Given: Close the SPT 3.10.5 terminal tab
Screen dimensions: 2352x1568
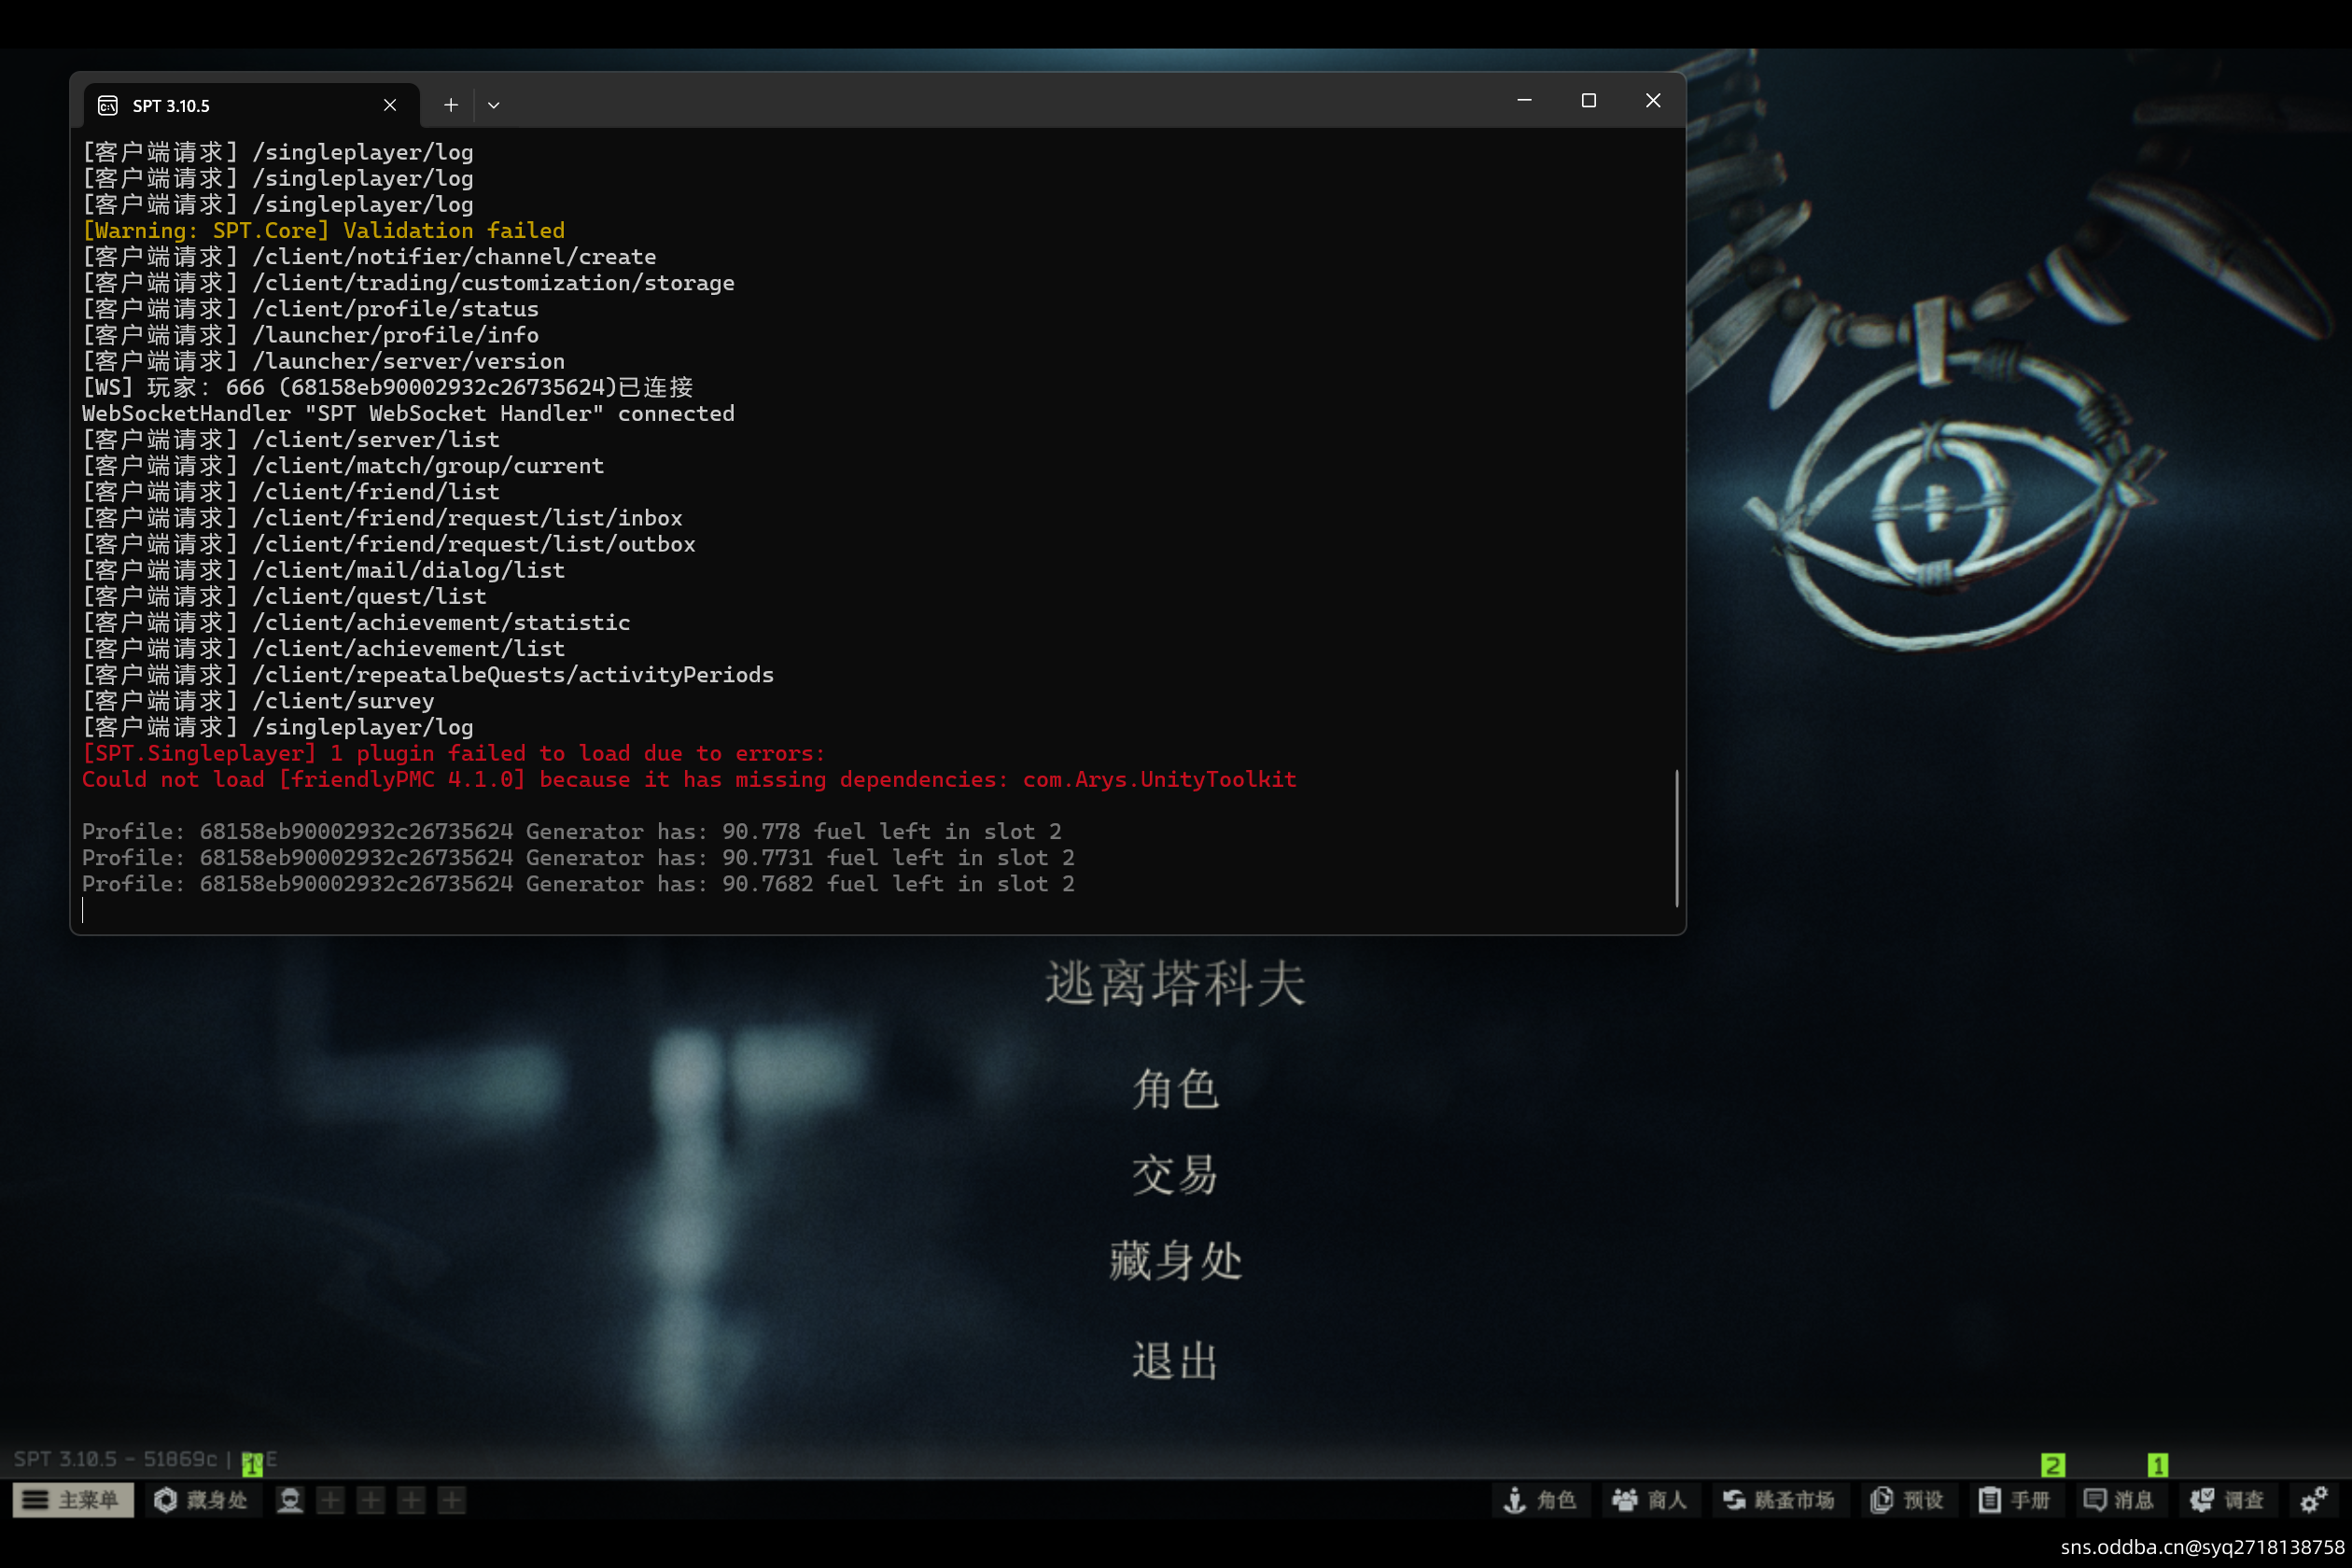Looking at the screenshot, I should (390, 105).
